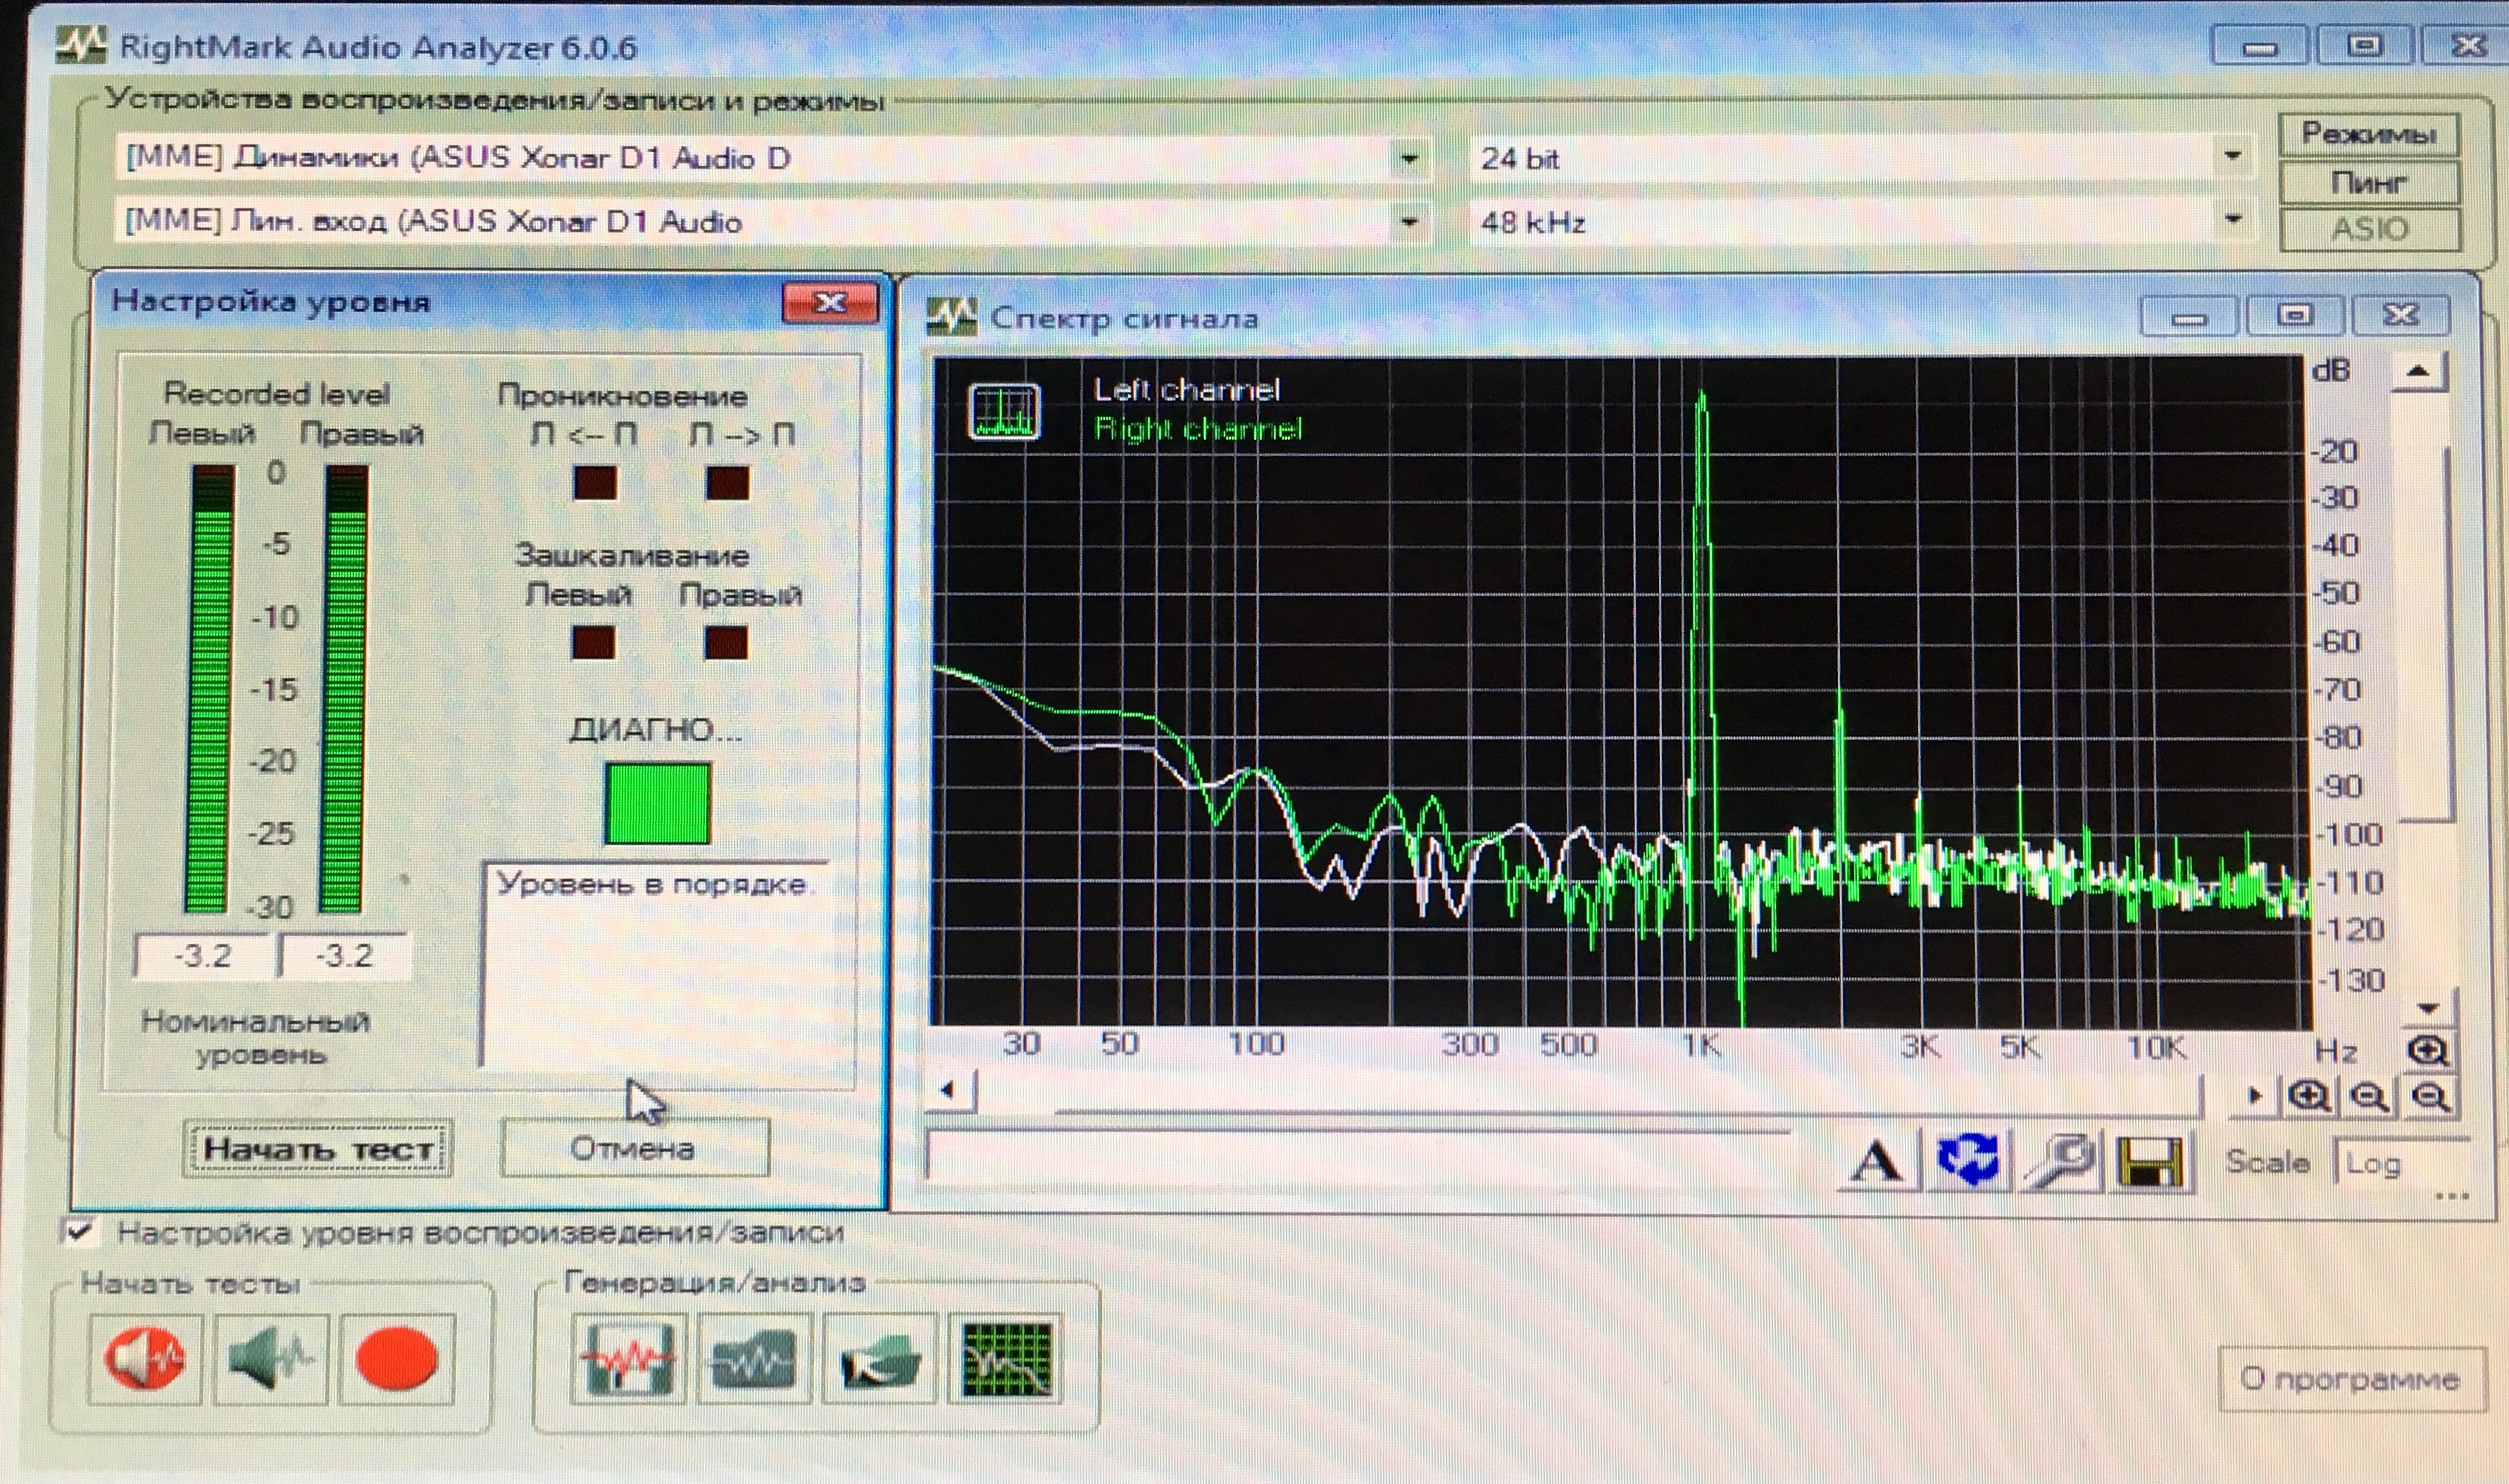The height and width of the screenshot is (1484, 2509).
Task: Click the yellow floppy disk save icon
Action: pos(2150,1162)
